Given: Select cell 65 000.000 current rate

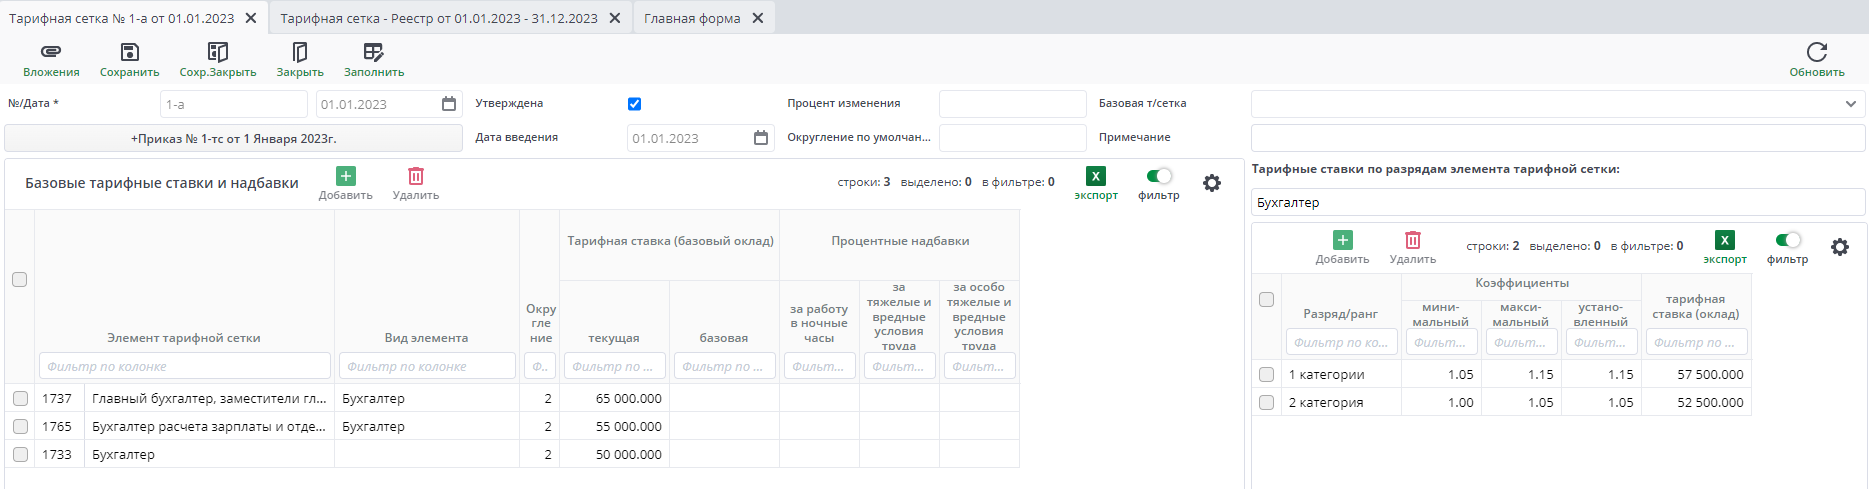Looking at the screenshot, I should click(614, 398).
